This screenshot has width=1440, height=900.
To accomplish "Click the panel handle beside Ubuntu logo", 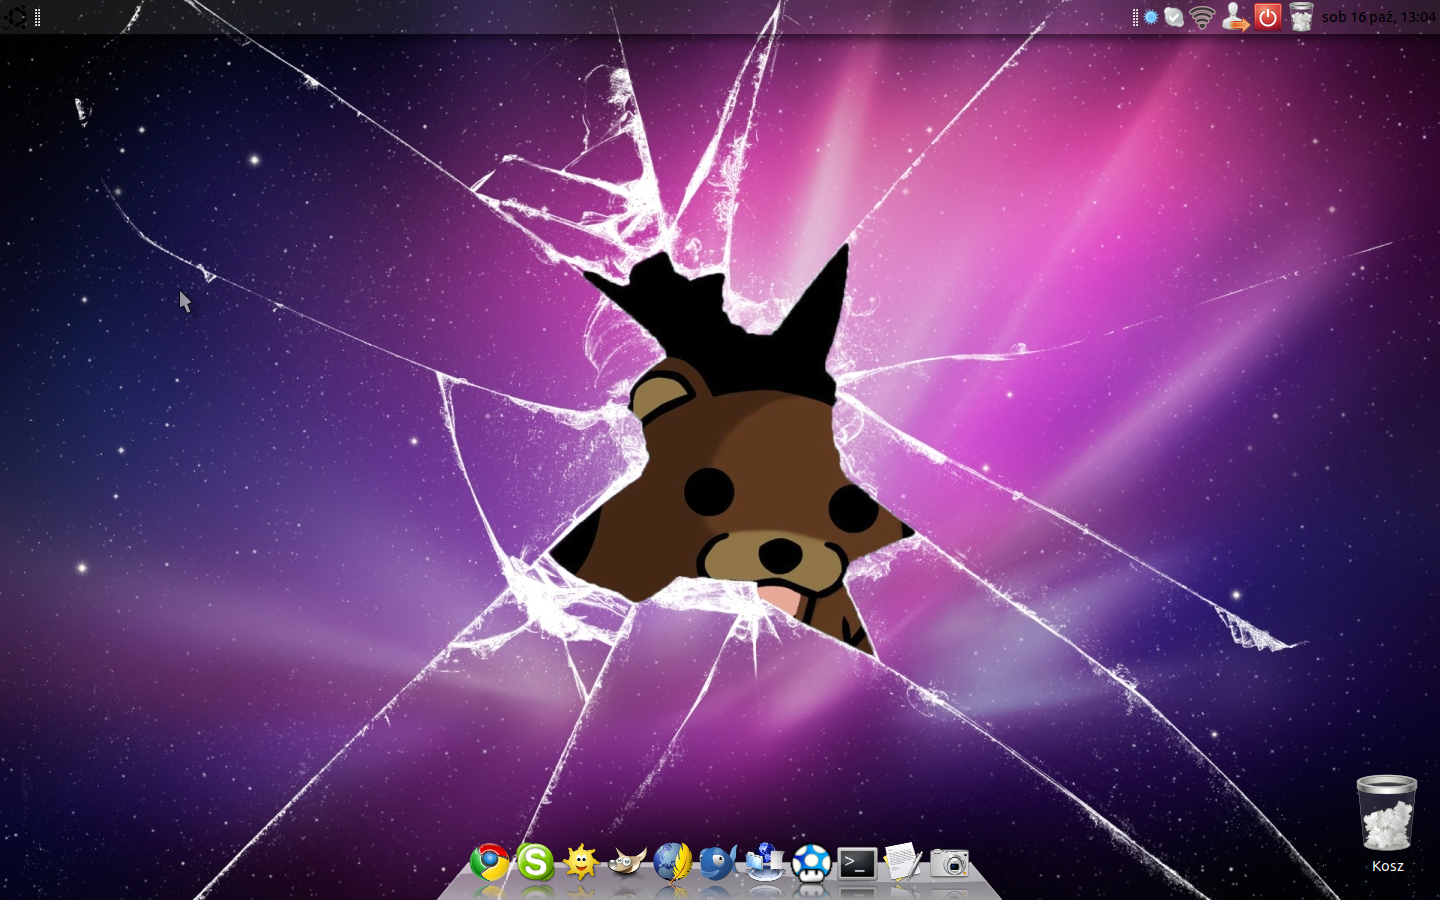I will (x=38, y=17).
